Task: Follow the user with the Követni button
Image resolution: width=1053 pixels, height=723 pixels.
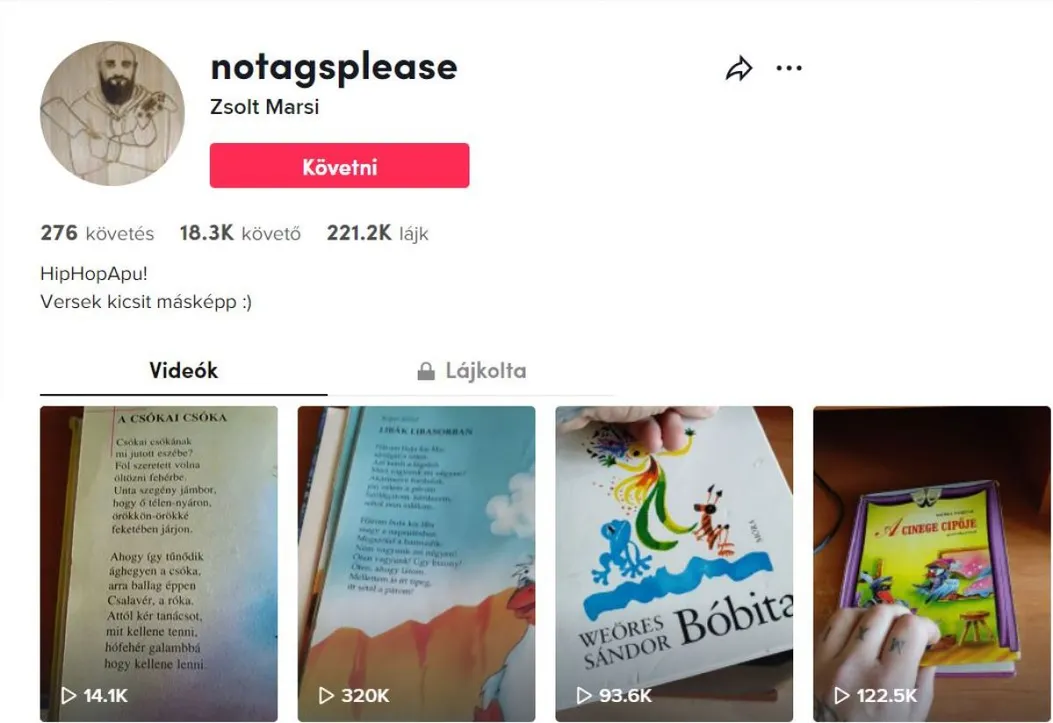Action: [339, 166]
